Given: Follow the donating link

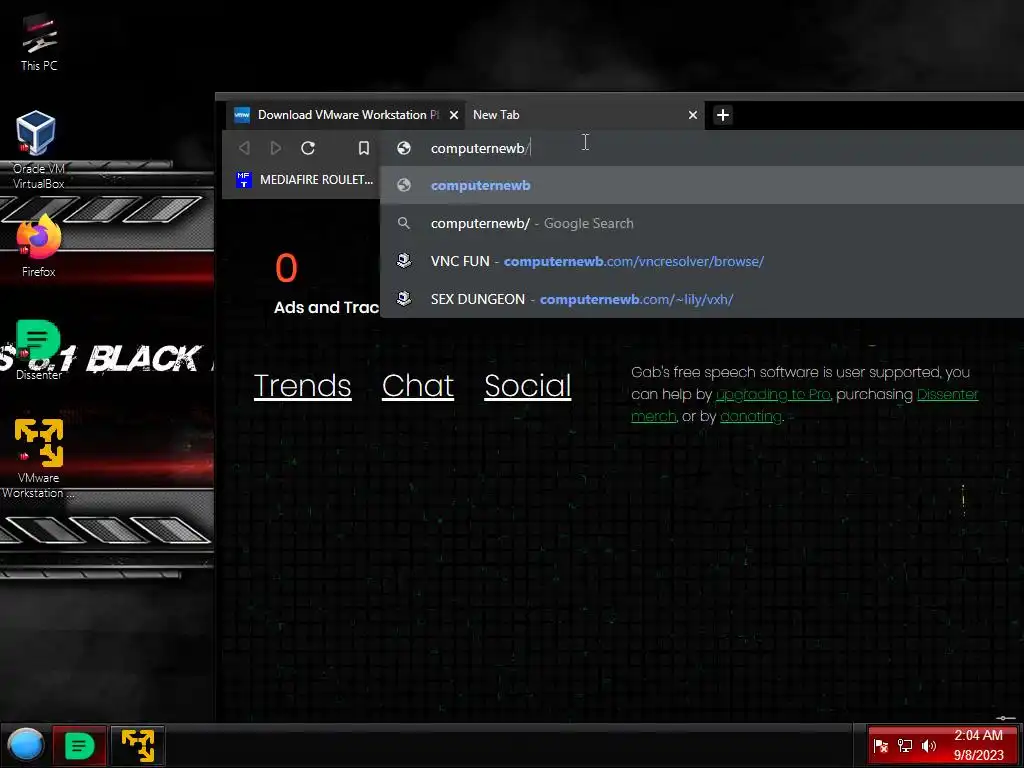Looking at the screenshot, I should coord(750,417).
